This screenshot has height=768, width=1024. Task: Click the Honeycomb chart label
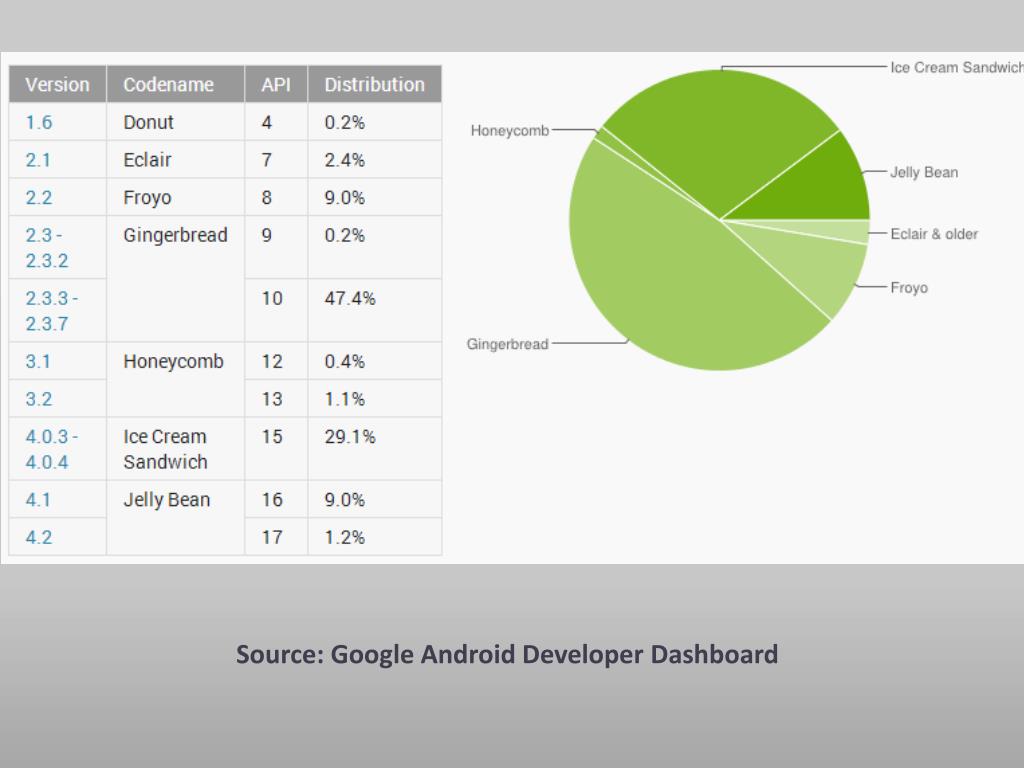point(510,131)
